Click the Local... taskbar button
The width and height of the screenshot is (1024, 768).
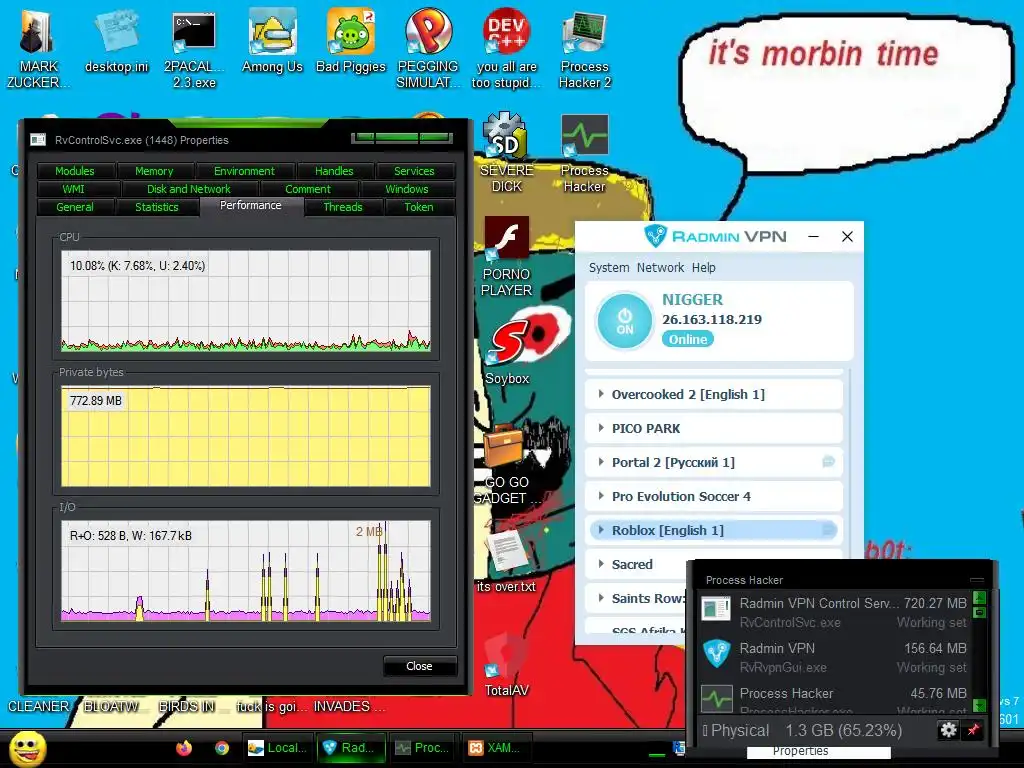(x=278, y=748)
